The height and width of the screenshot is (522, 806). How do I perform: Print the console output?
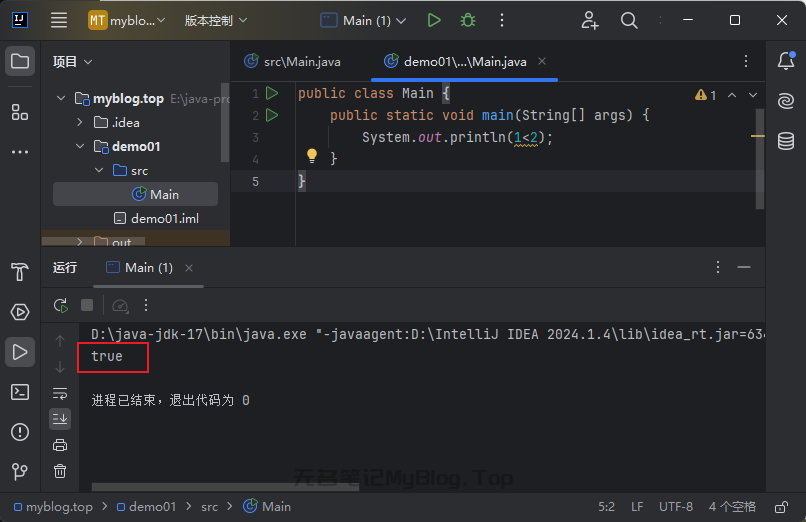(60, 445)
